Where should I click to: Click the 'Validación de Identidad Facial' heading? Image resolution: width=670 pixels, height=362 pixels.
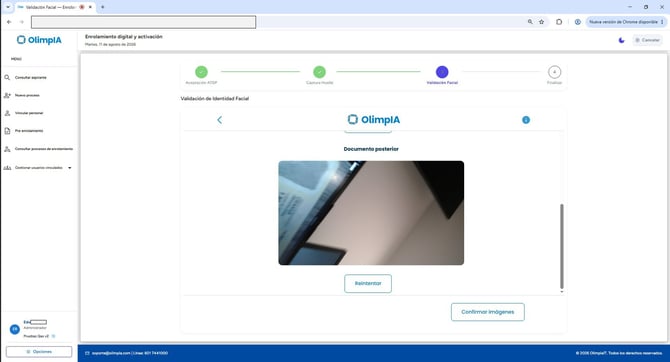click(x=215, y=98)
